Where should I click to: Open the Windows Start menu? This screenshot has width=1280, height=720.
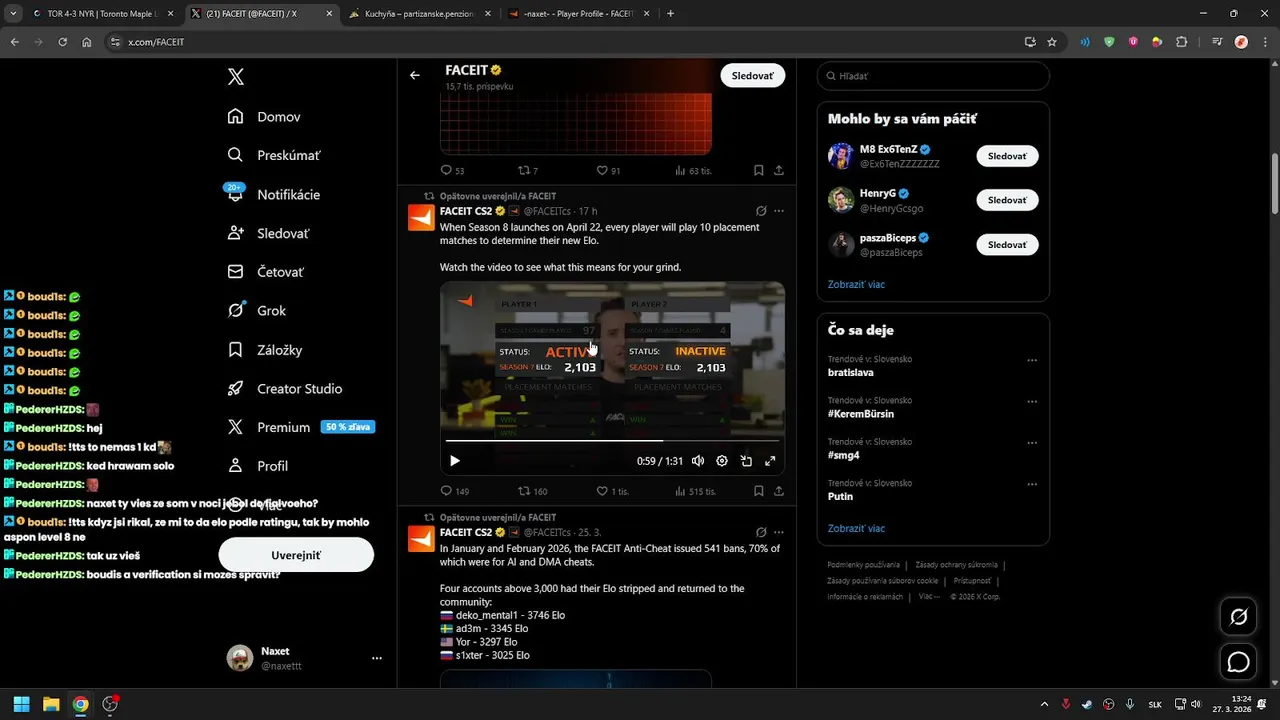[x=21, y=704]
